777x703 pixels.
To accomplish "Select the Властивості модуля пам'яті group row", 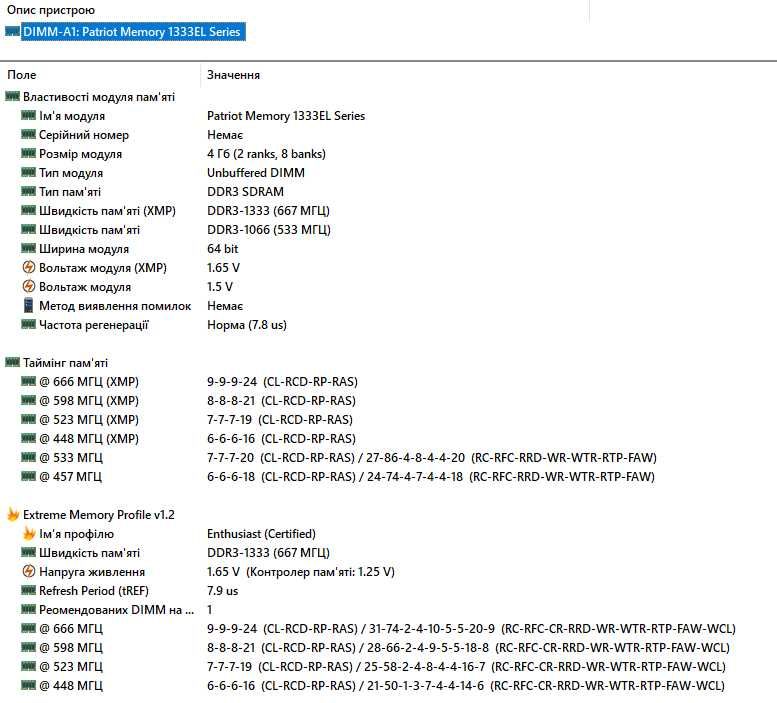I will click(x=99, y=97).
